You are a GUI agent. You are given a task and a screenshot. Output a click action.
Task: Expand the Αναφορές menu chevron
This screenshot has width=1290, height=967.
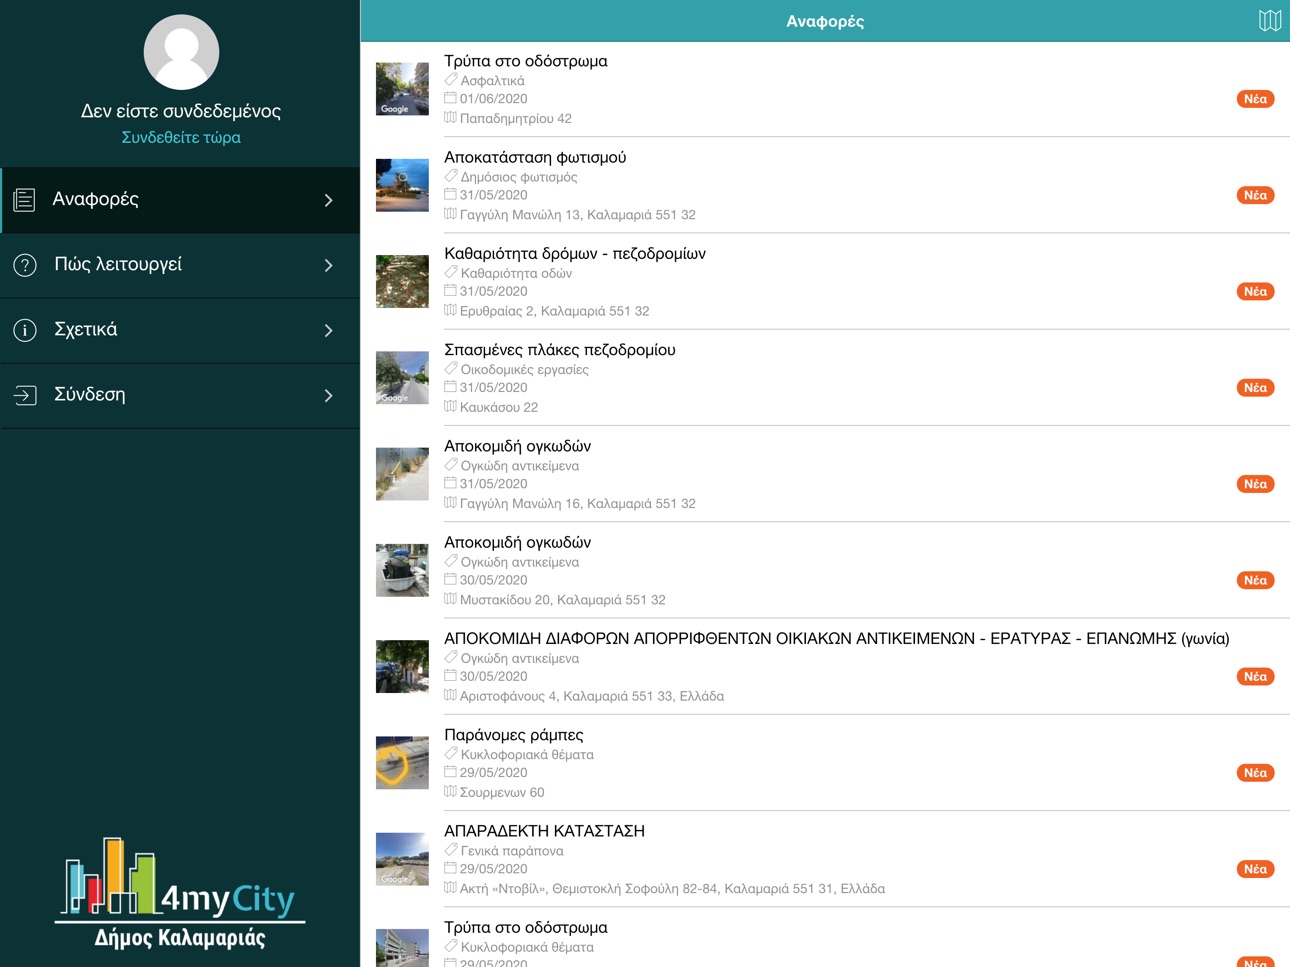[329, 200]
